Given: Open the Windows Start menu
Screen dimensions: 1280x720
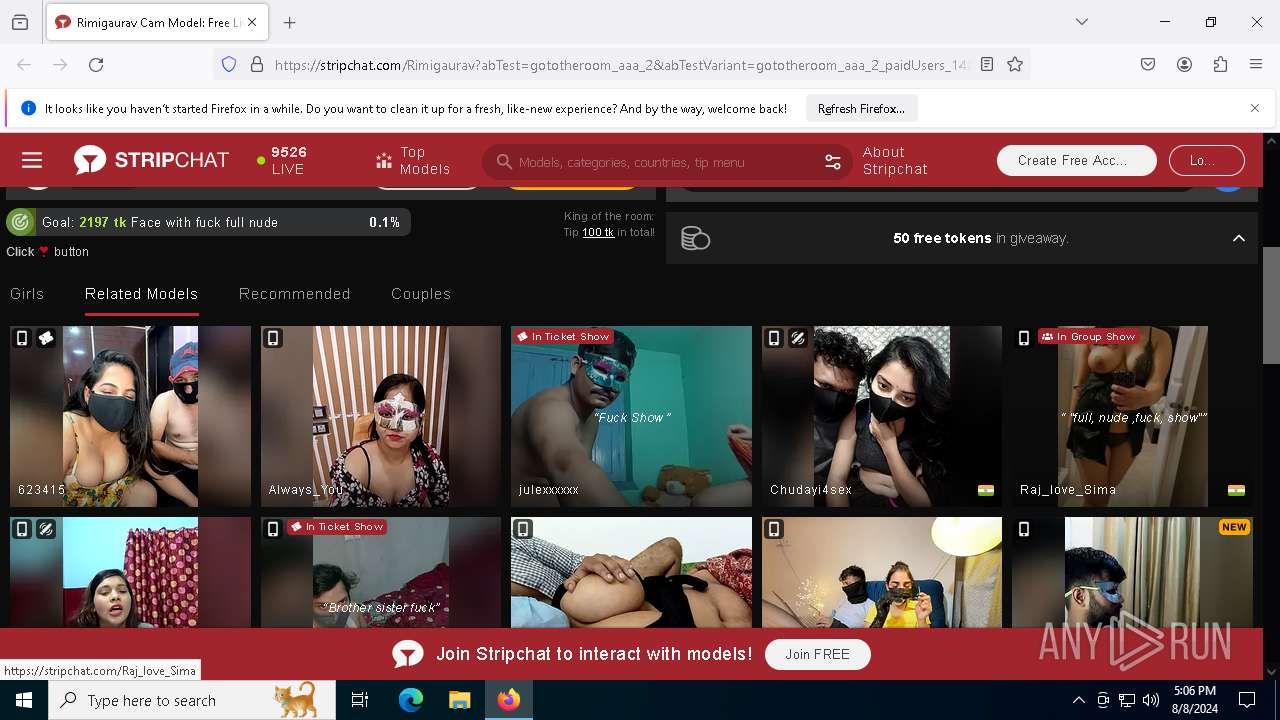Looking at the screenshot, I should point(24,700).
